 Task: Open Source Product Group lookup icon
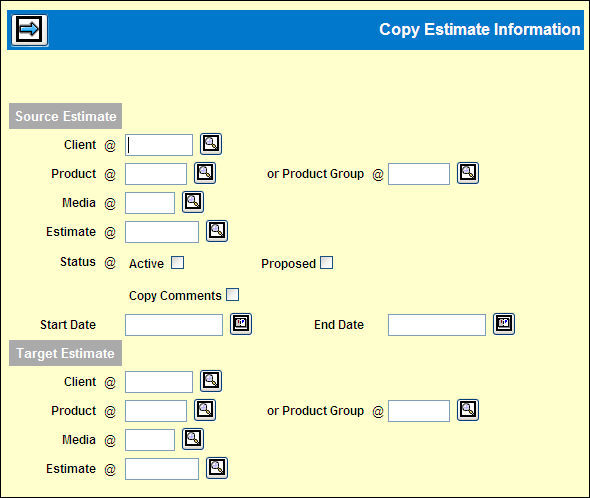pos(468,173)
